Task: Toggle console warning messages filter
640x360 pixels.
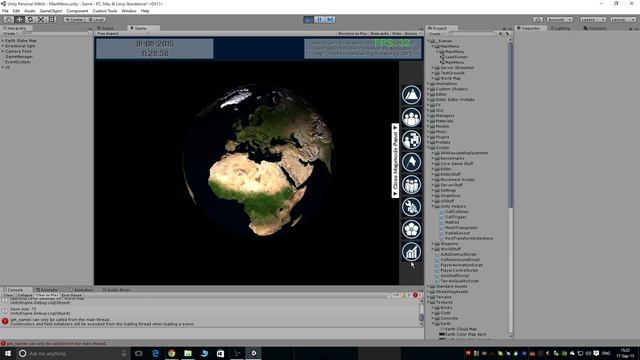Action: click(406, 295)
